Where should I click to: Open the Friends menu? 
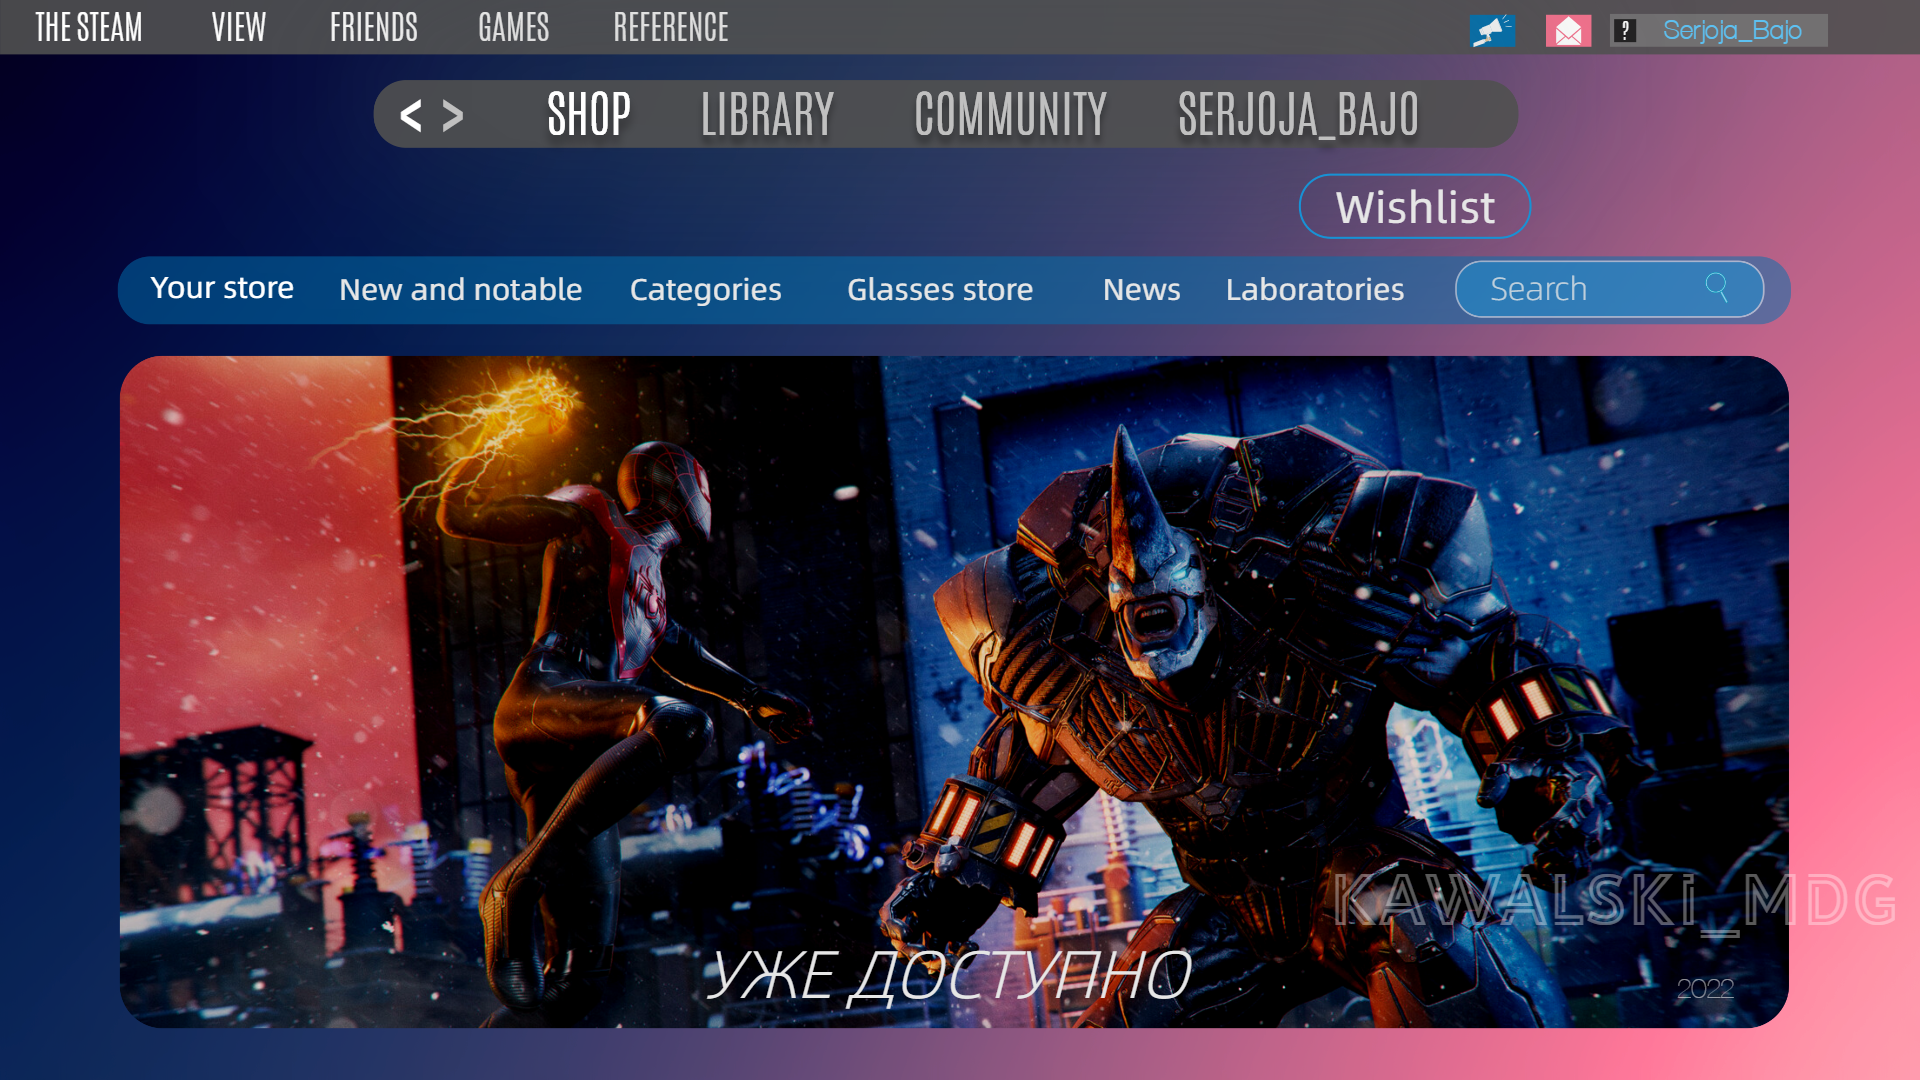coord(374,27)
